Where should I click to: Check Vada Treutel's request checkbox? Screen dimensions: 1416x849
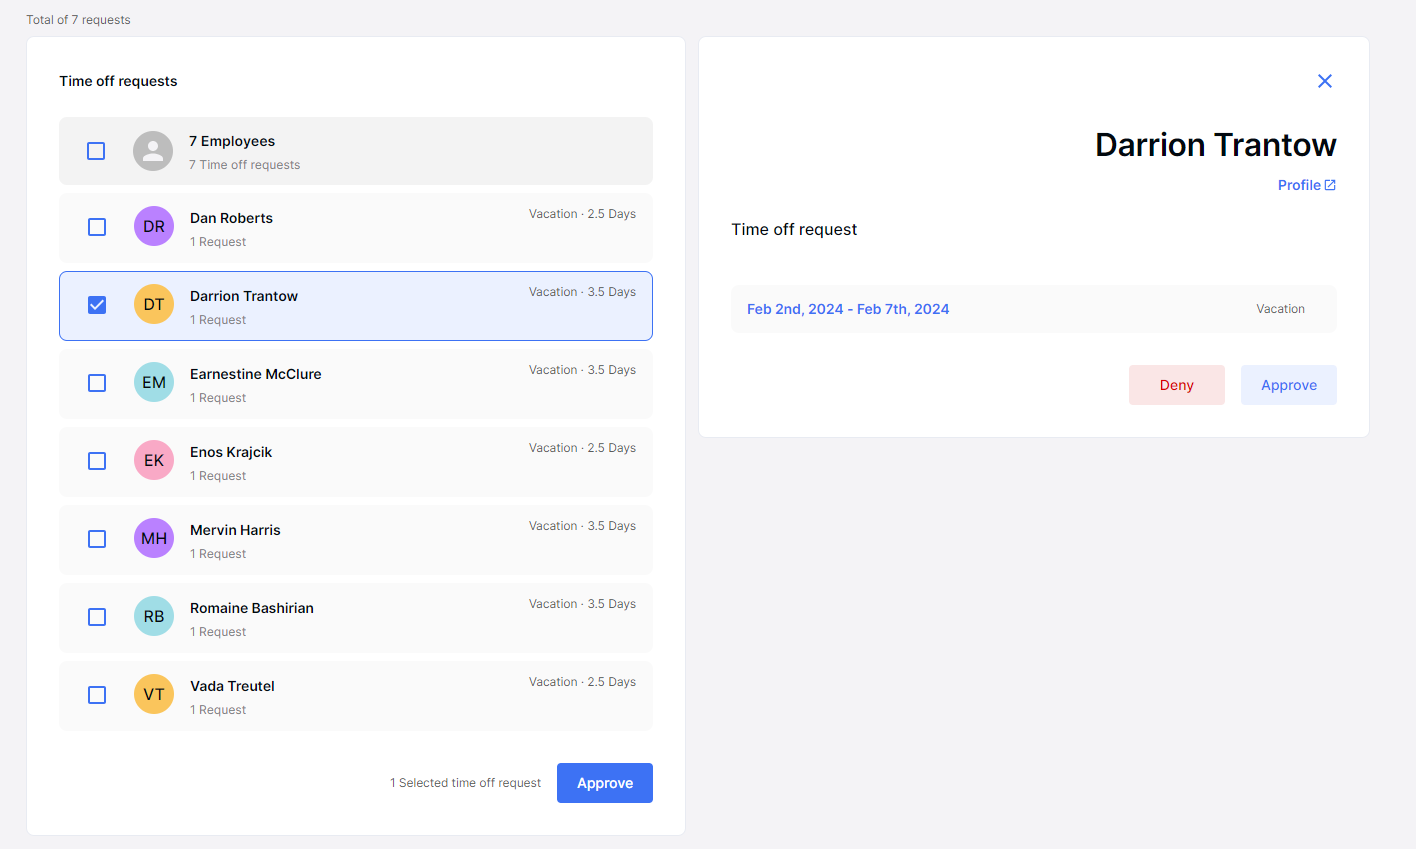(96, 694)
